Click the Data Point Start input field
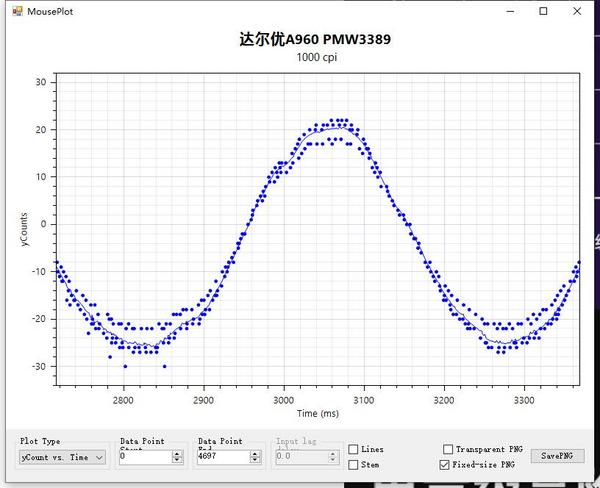Screen dimensions: 600x488 (145, 457)
